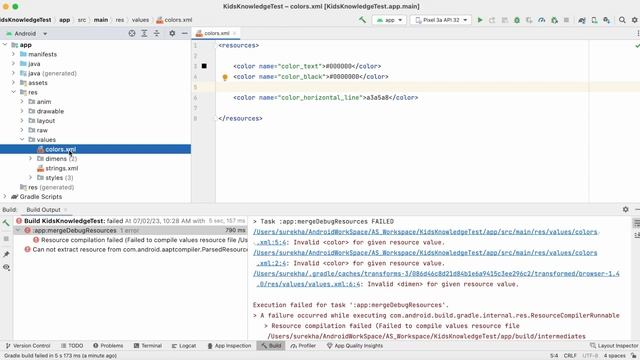This screenshot has width=640, height=360.
Task: Click the Make Project hammer icon
Action: click(x=362, y=20)
